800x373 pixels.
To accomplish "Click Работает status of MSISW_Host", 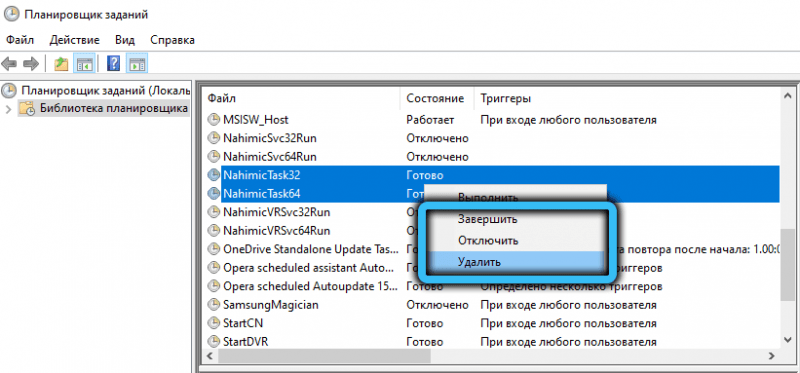I will point(430,120).
